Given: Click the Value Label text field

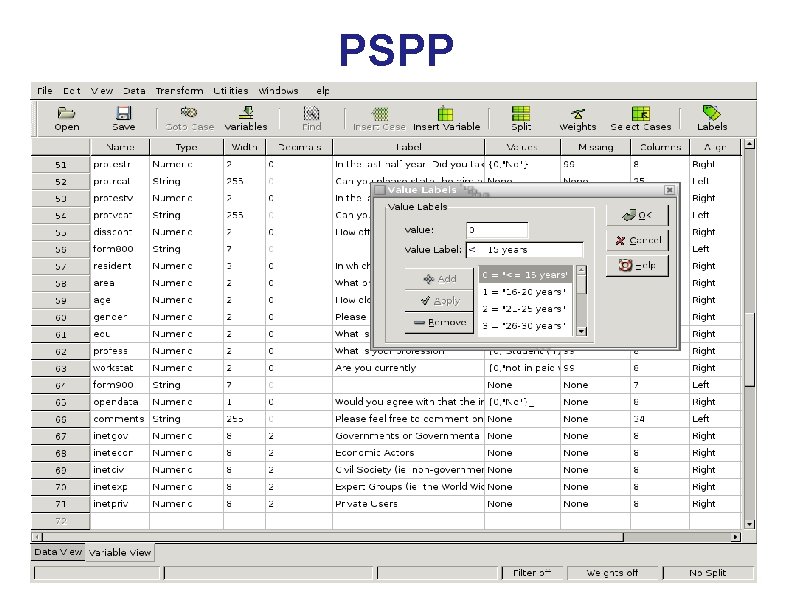Looking at the screenshot, I should tap(524, 250).
